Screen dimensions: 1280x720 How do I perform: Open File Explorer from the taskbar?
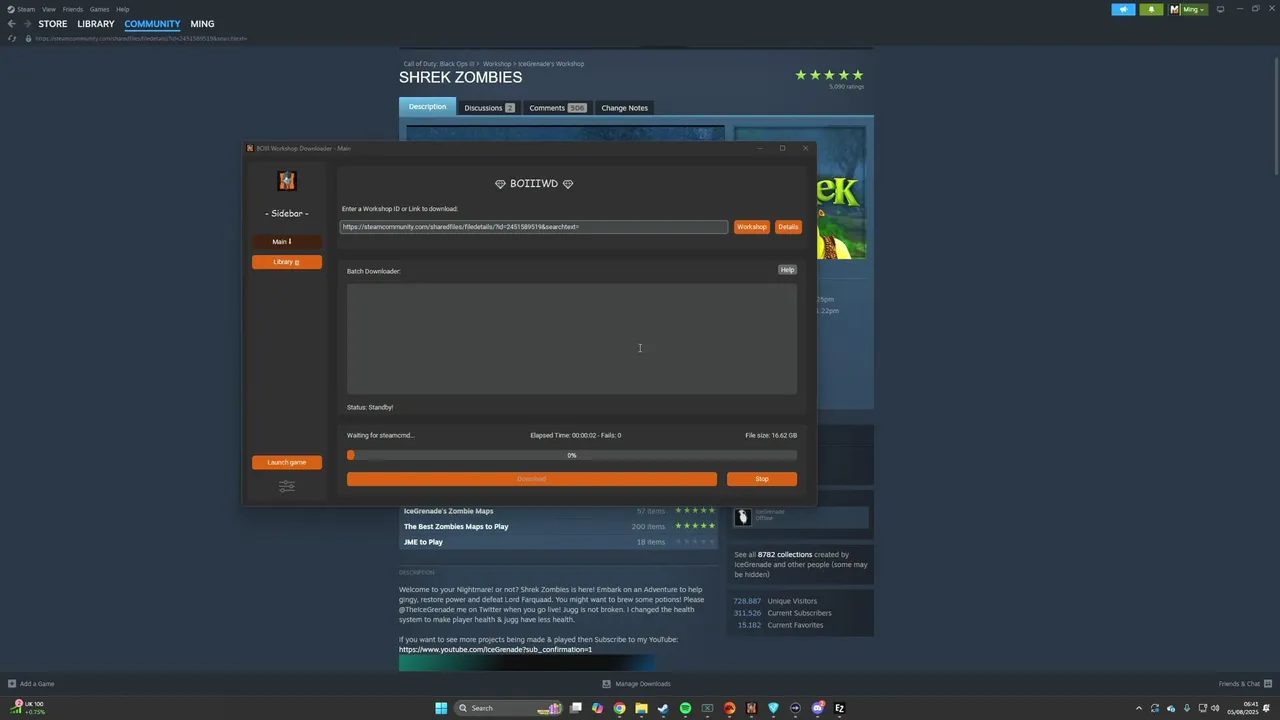point(641,708)
